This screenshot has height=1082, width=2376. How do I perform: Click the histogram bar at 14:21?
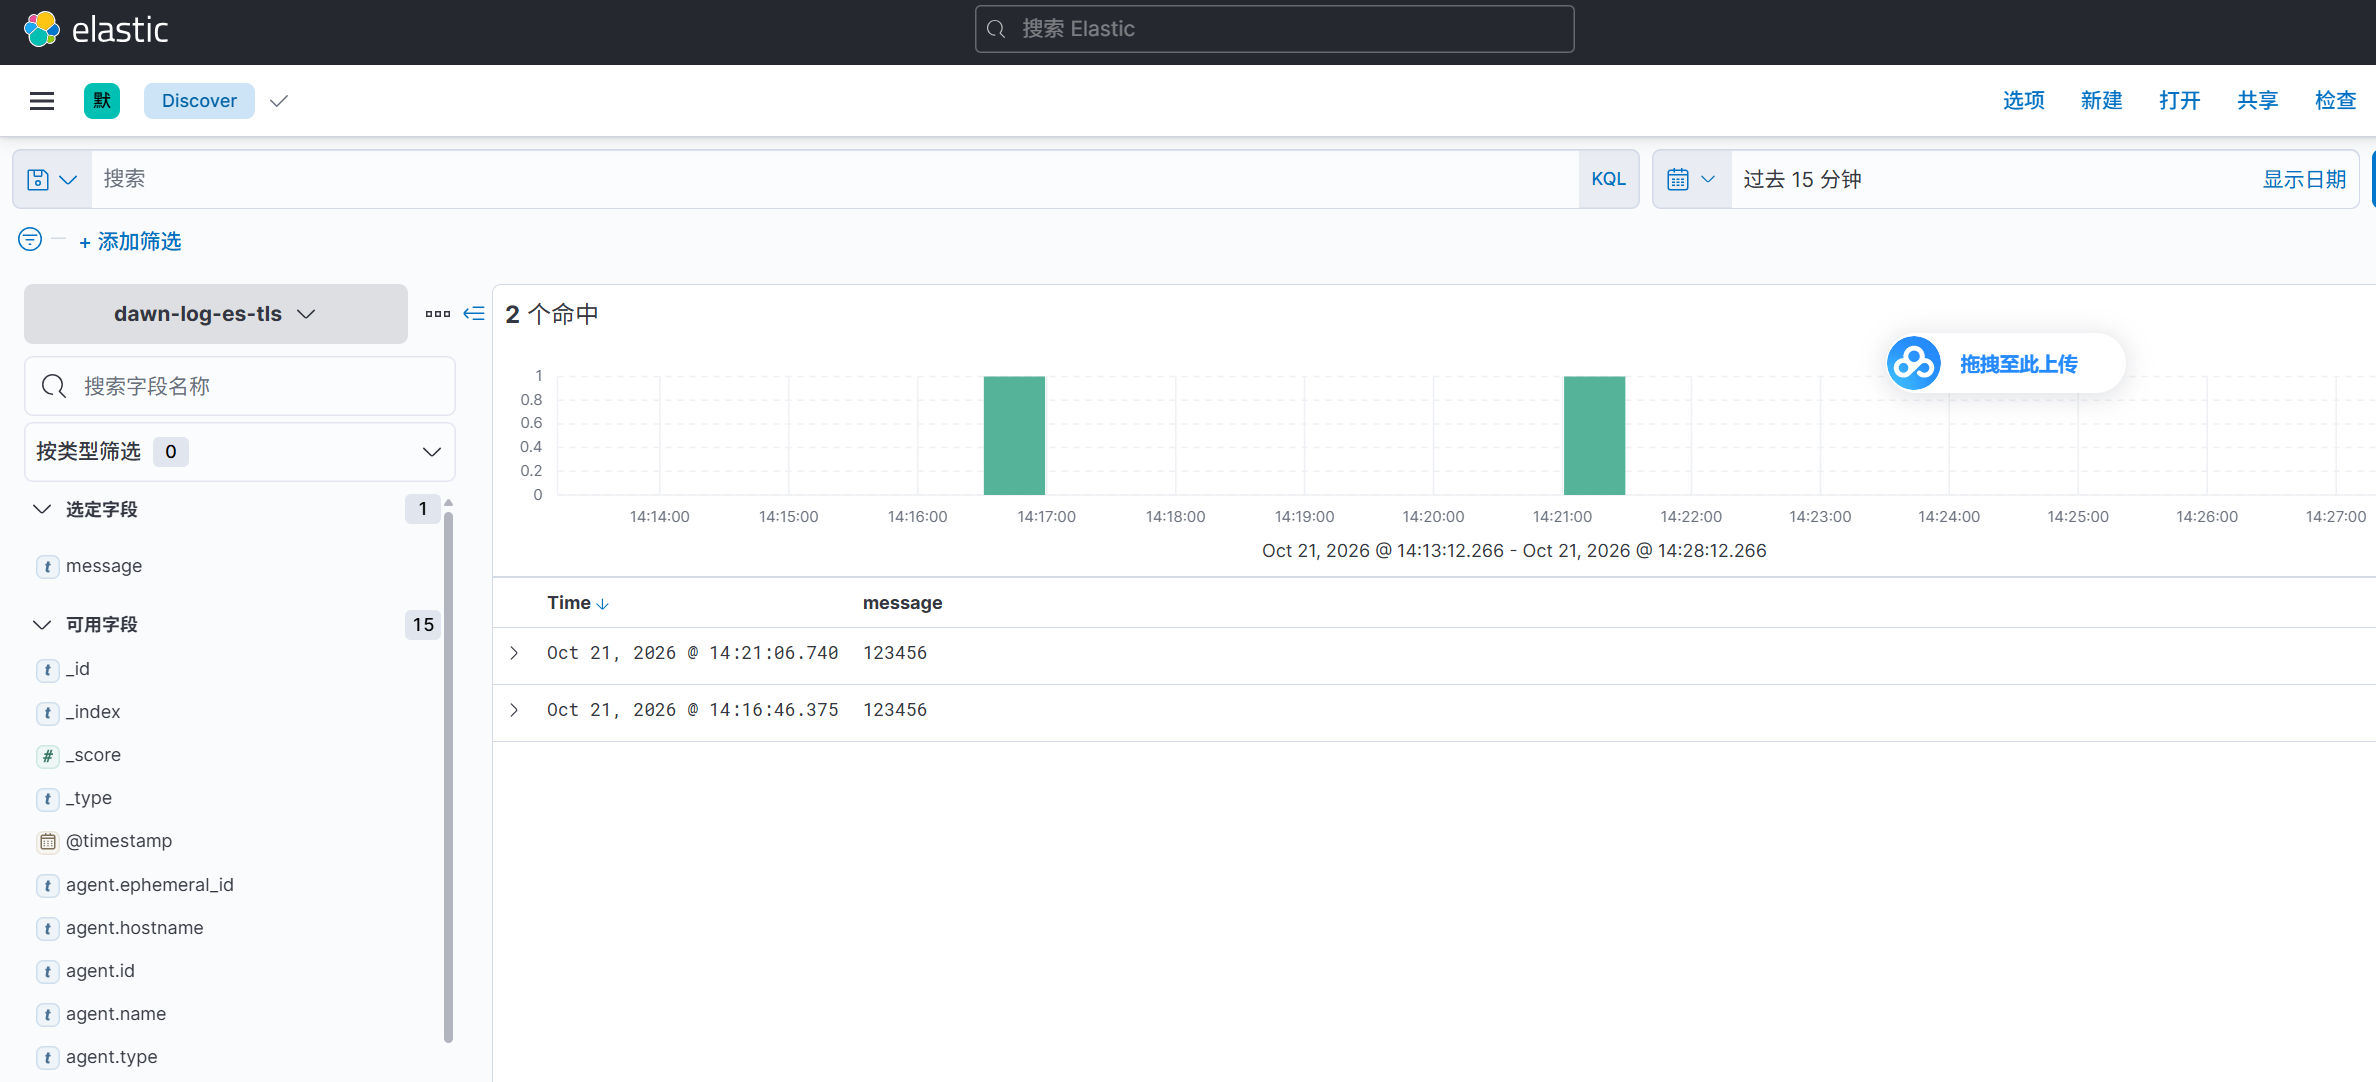(1594, 435)
